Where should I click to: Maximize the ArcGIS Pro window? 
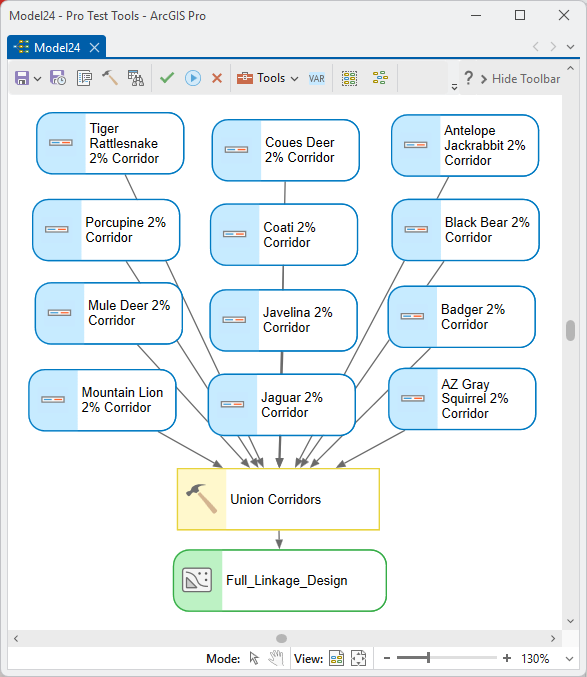tap(520, 16)
